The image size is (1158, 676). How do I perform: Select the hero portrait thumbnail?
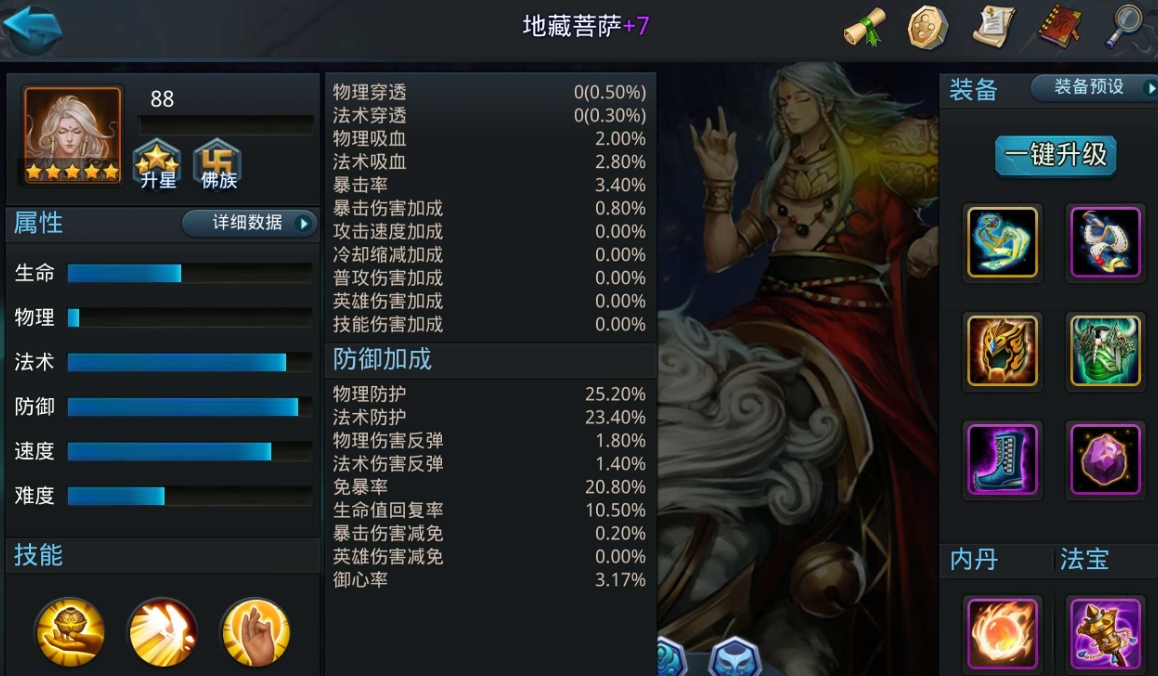[x=72, y=134]
